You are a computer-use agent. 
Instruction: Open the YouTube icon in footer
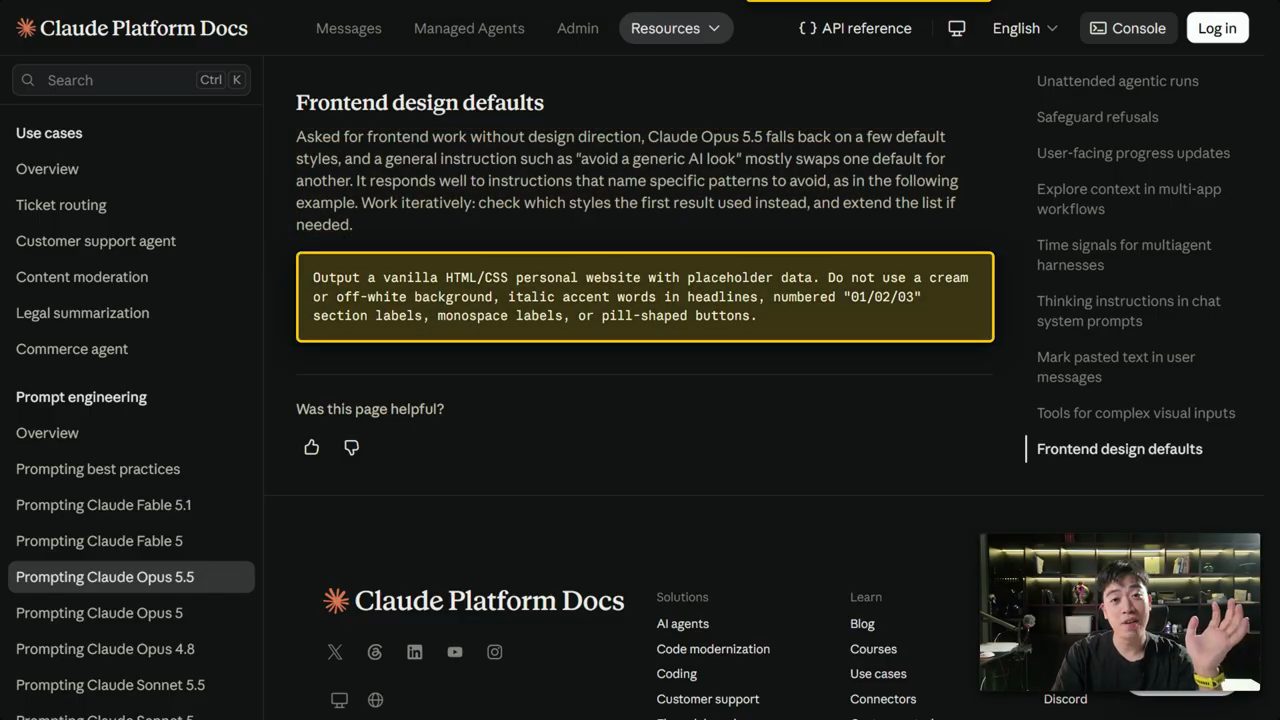455,652
